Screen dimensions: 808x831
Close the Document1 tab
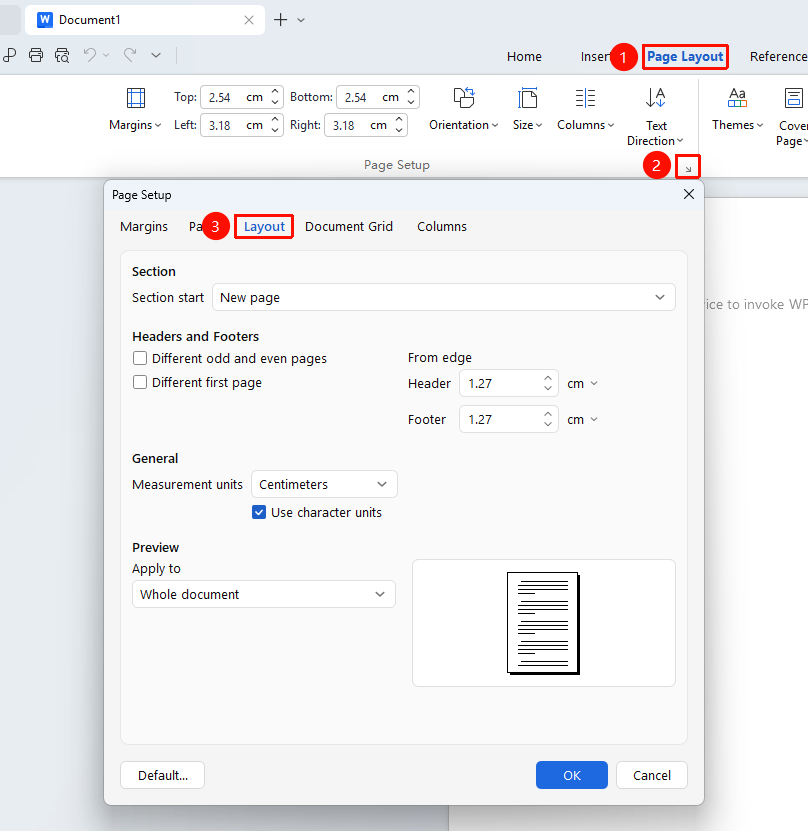pyautogui.click(x=248, y=20)
